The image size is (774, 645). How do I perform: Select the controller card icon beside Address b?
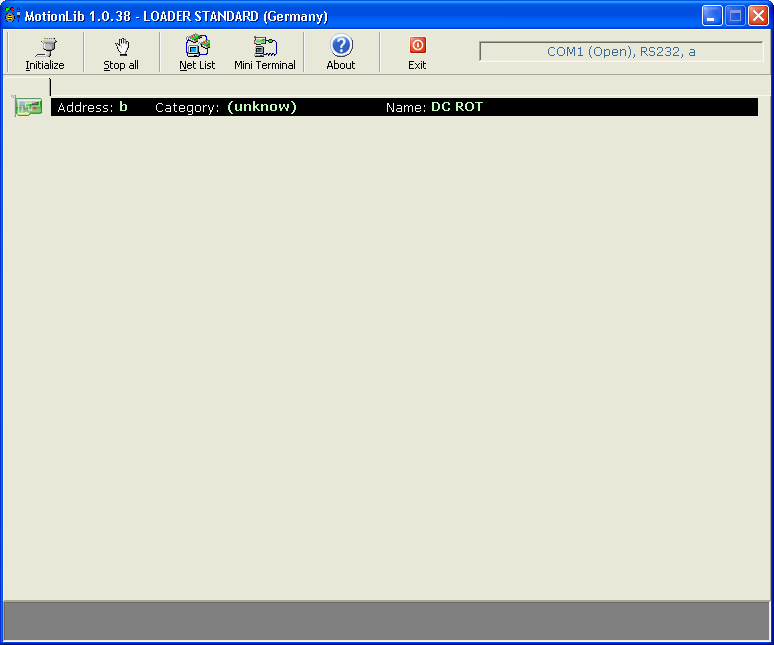pos(27,106)
